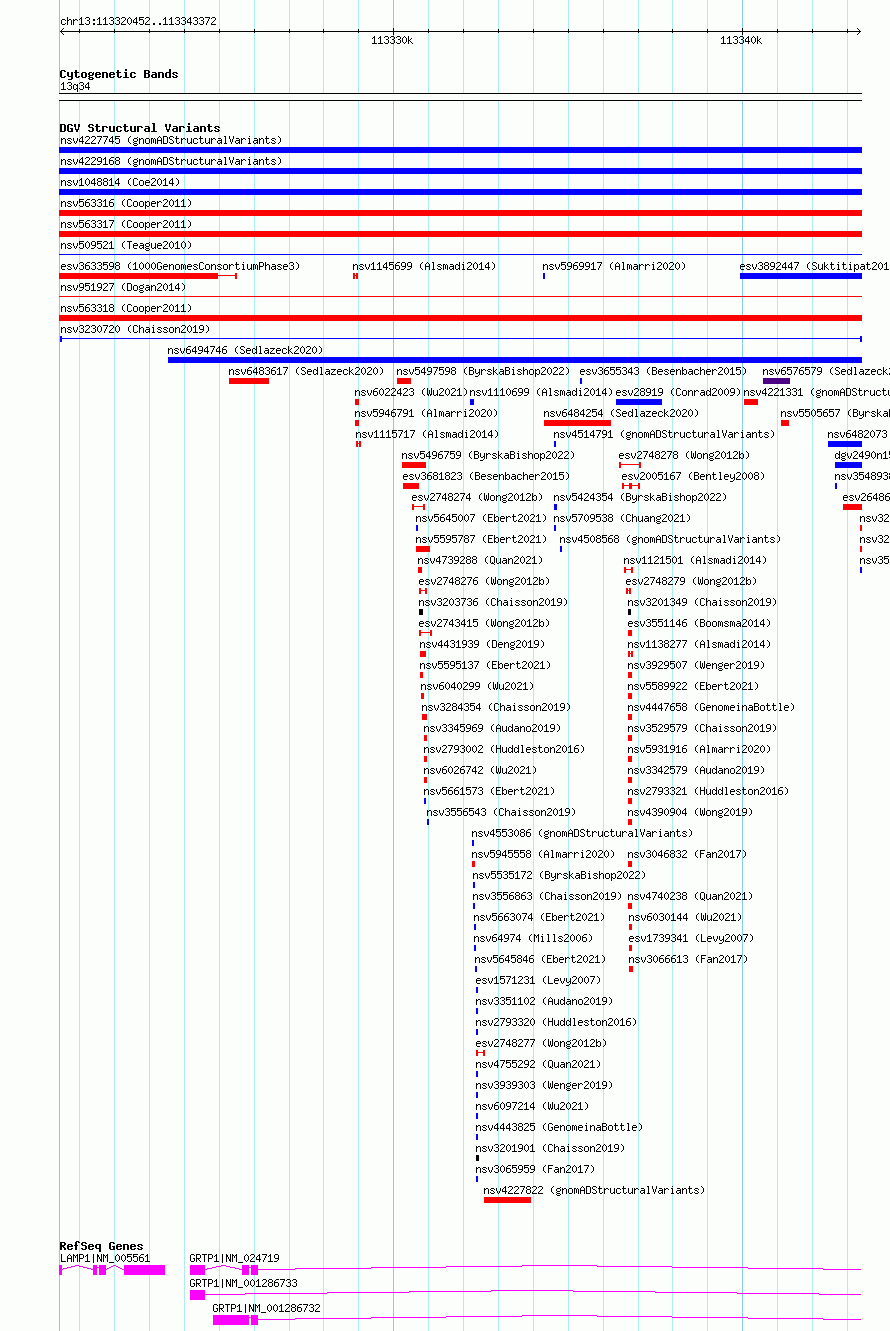Click nsv3230720 (Chaisson2019) label

(135, 329)
